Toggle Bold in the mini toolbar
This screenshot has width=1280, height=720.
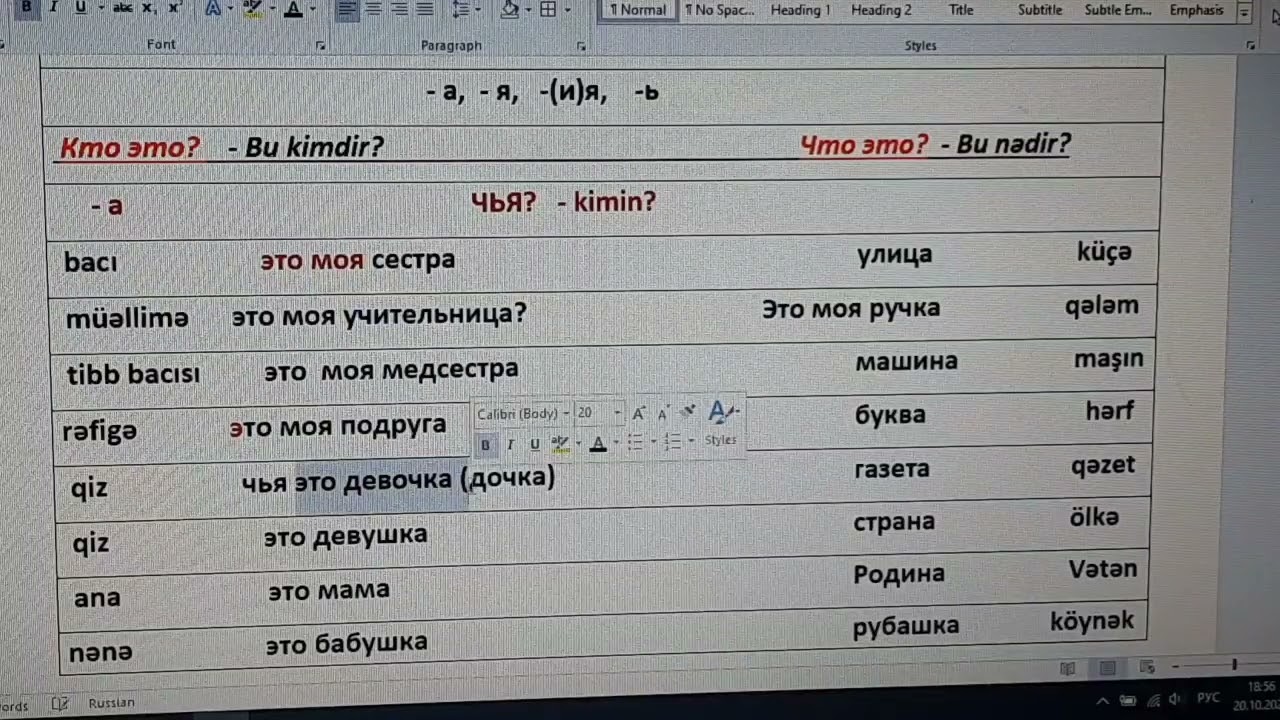486,445
